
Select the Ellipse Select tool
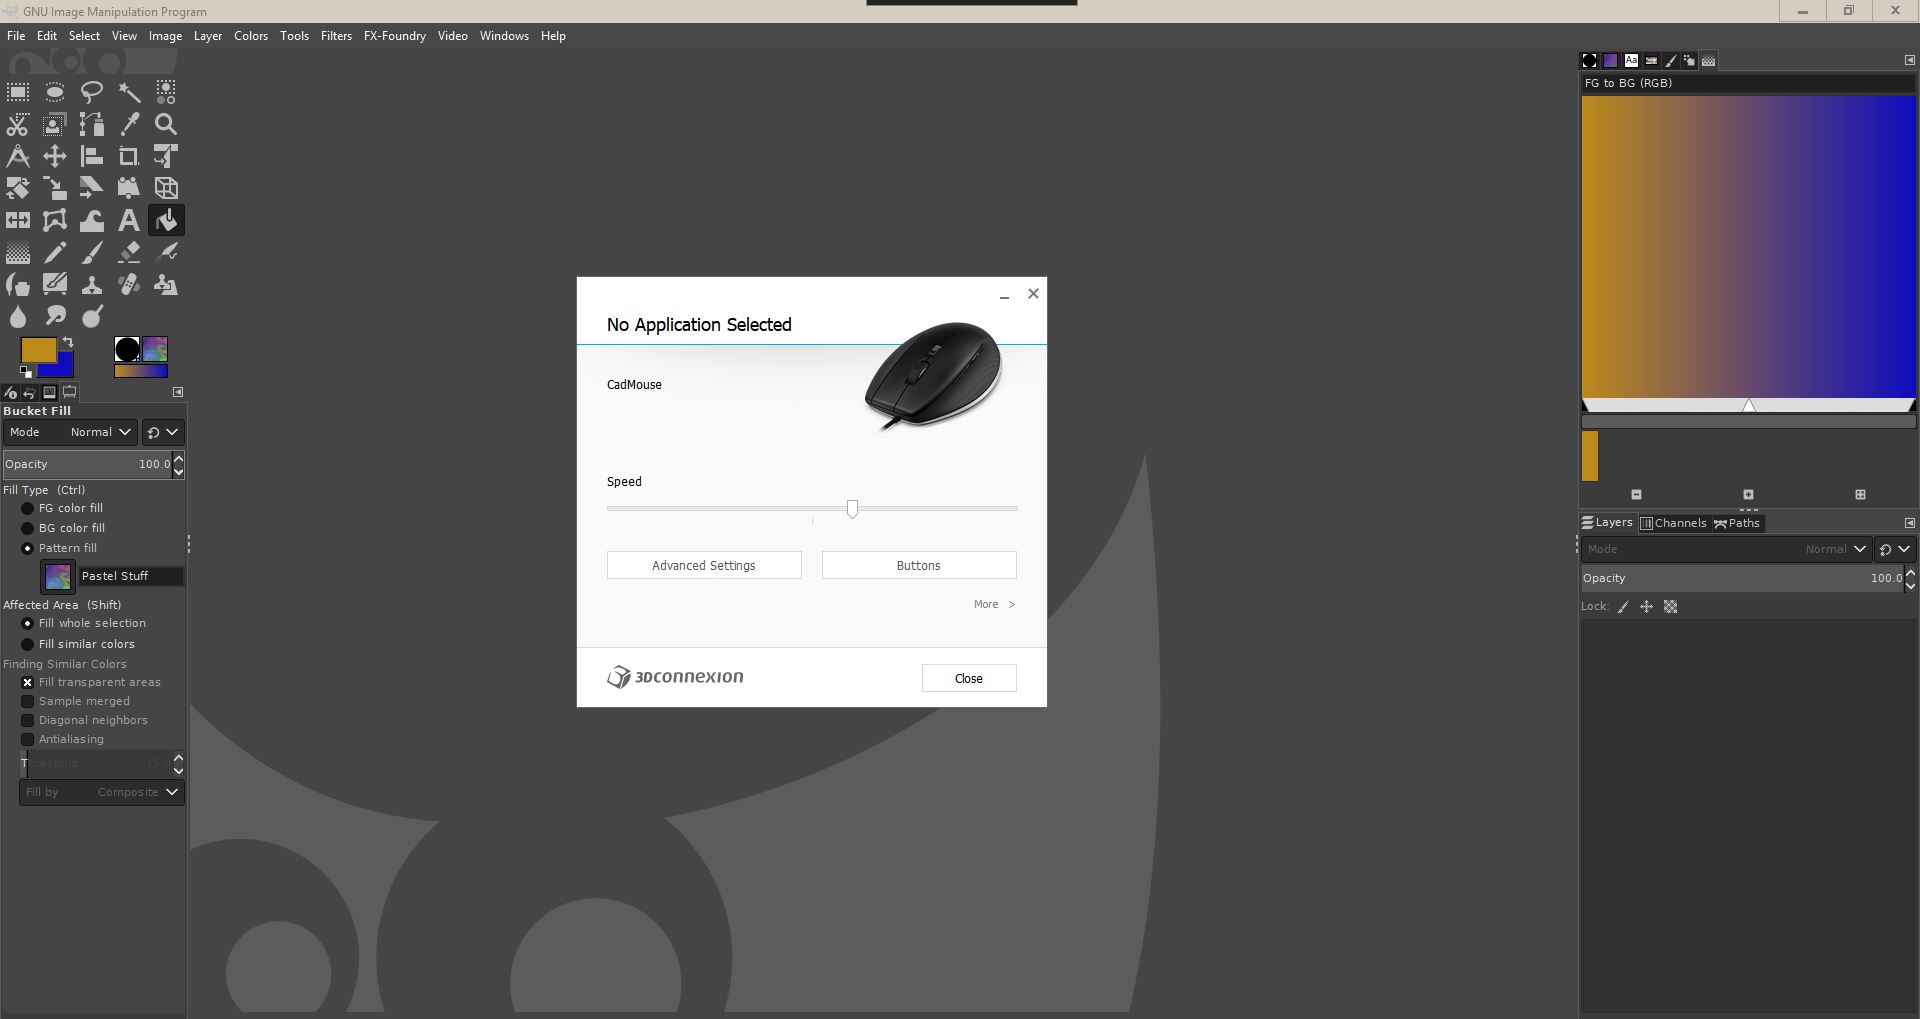[55, 92]
